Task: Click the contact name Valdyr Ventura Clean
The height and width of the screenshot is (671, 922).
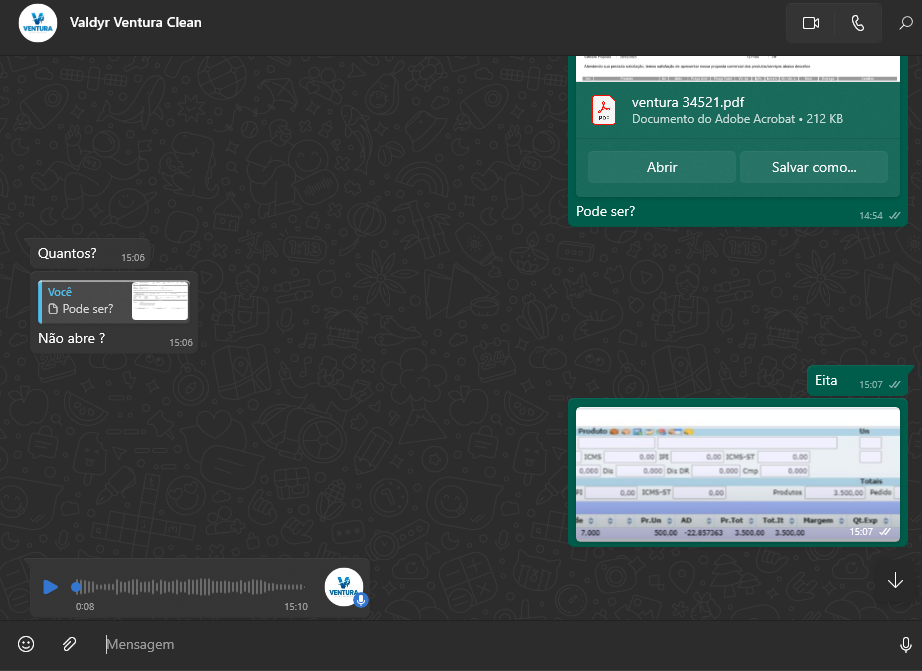Action: [136, 22]
